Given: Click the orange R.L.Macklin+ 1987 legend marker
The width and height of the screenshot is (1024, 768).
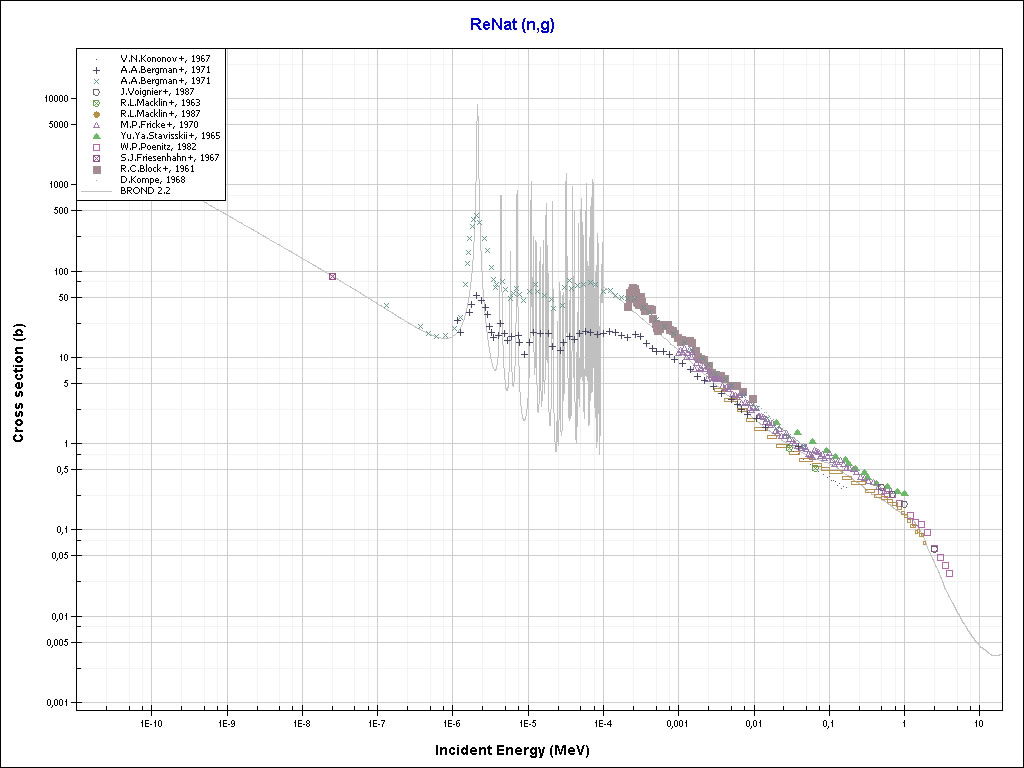Looking at the screenshot, I should (96, 114).
